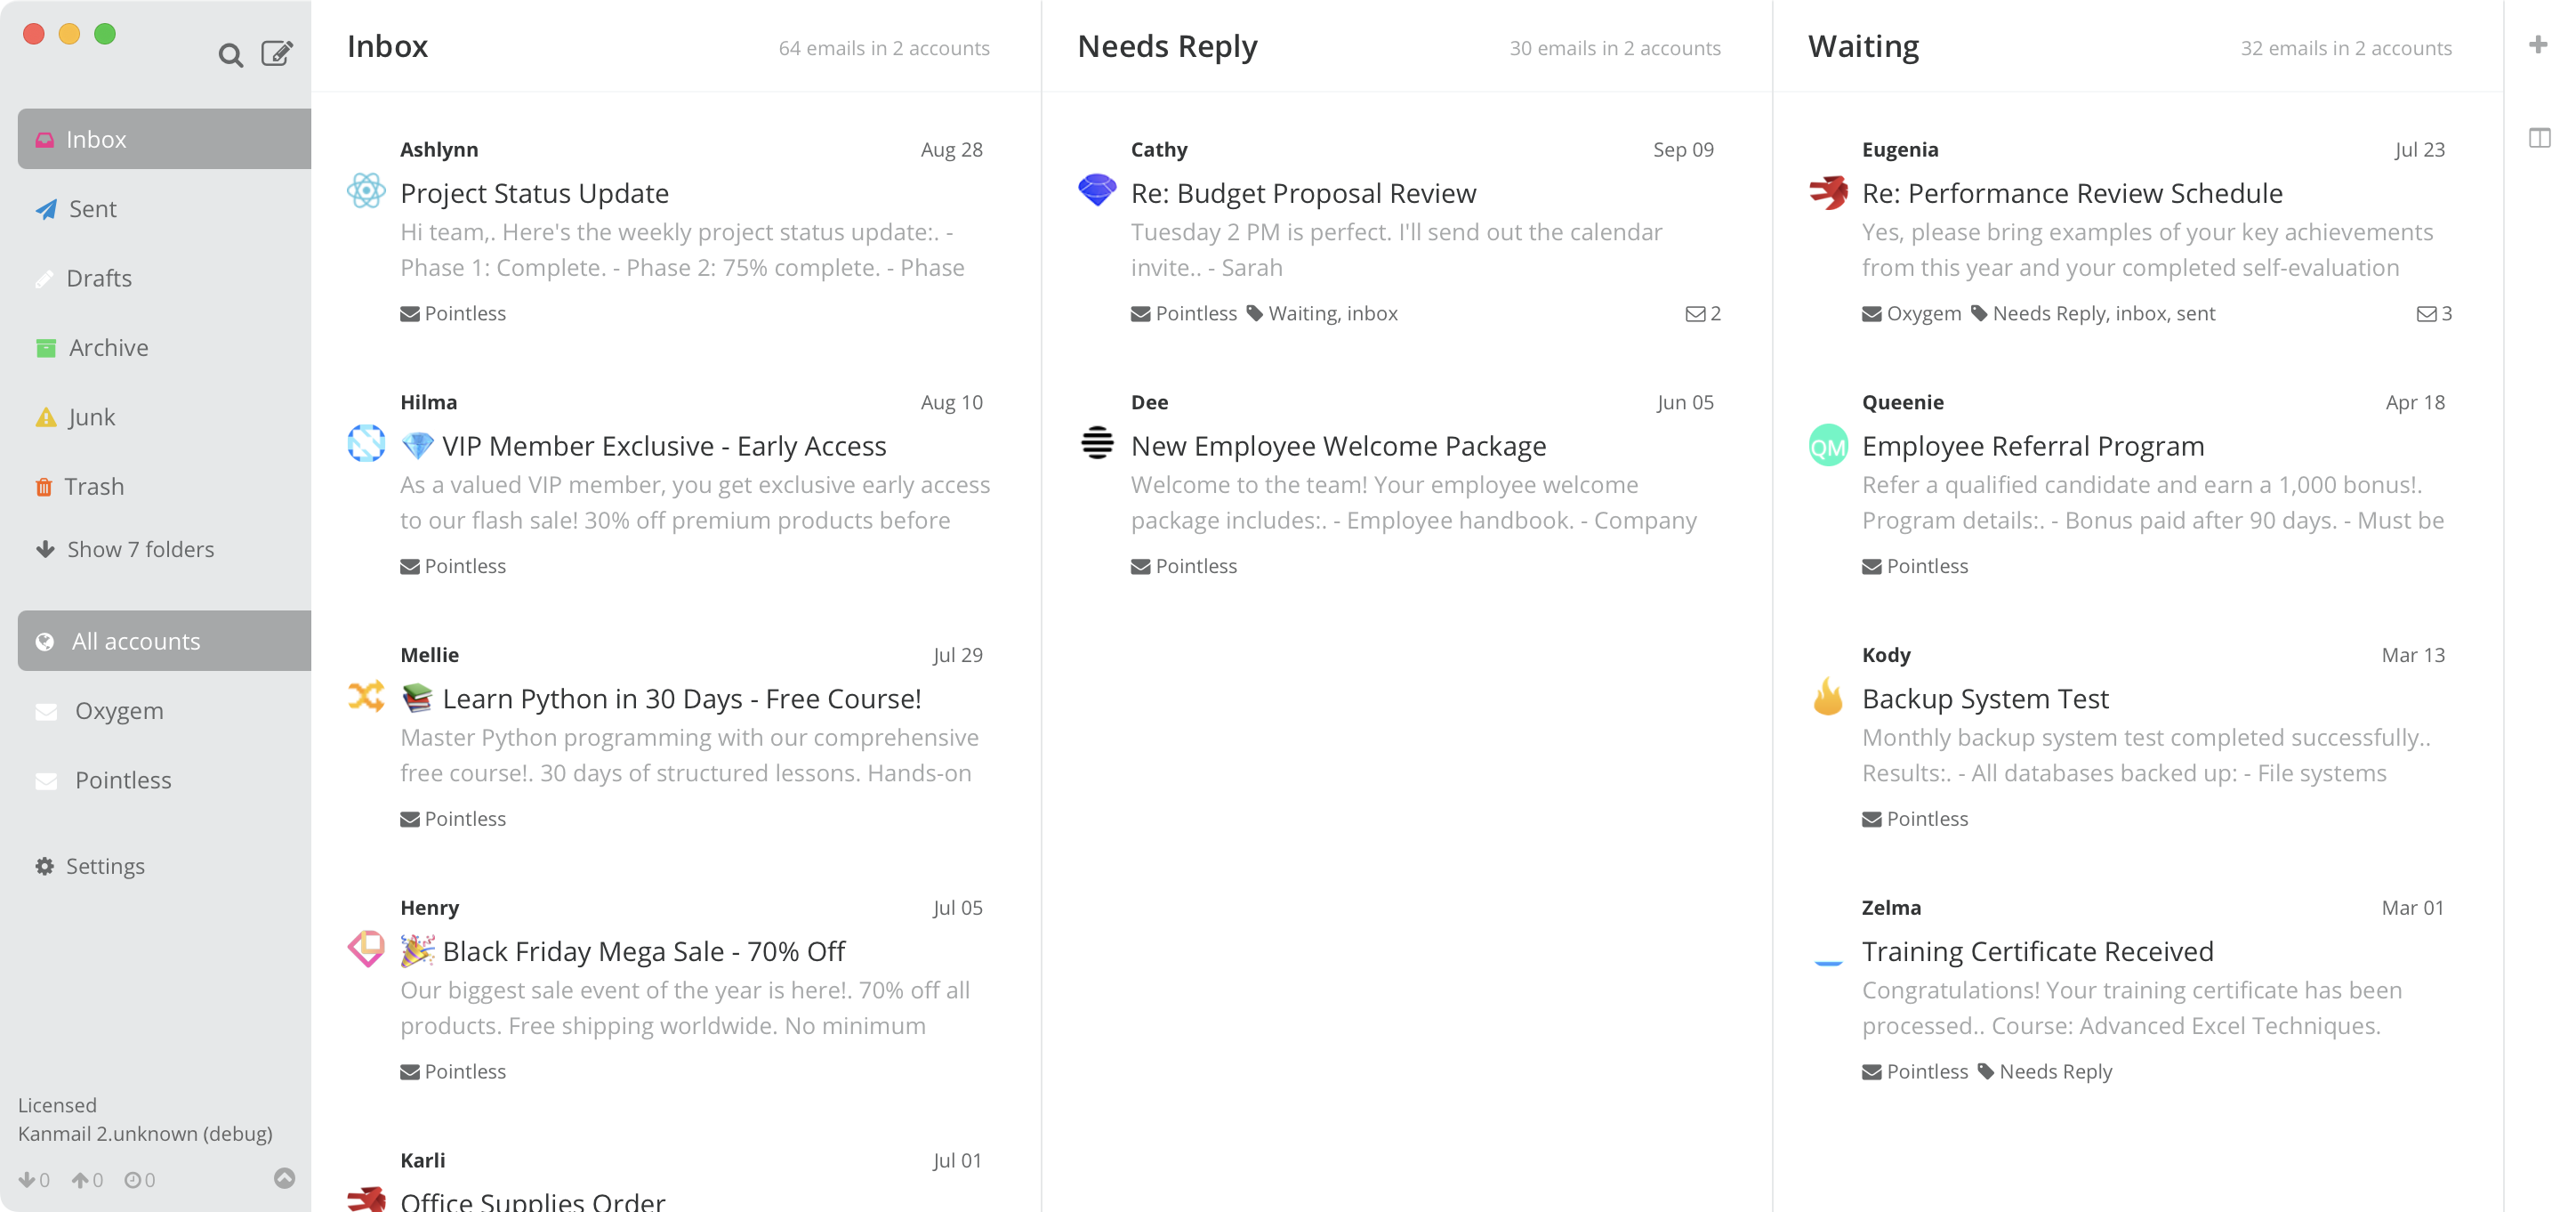
Task: Collapse the status counters with the chevron
Action: tap(285, 1177)
